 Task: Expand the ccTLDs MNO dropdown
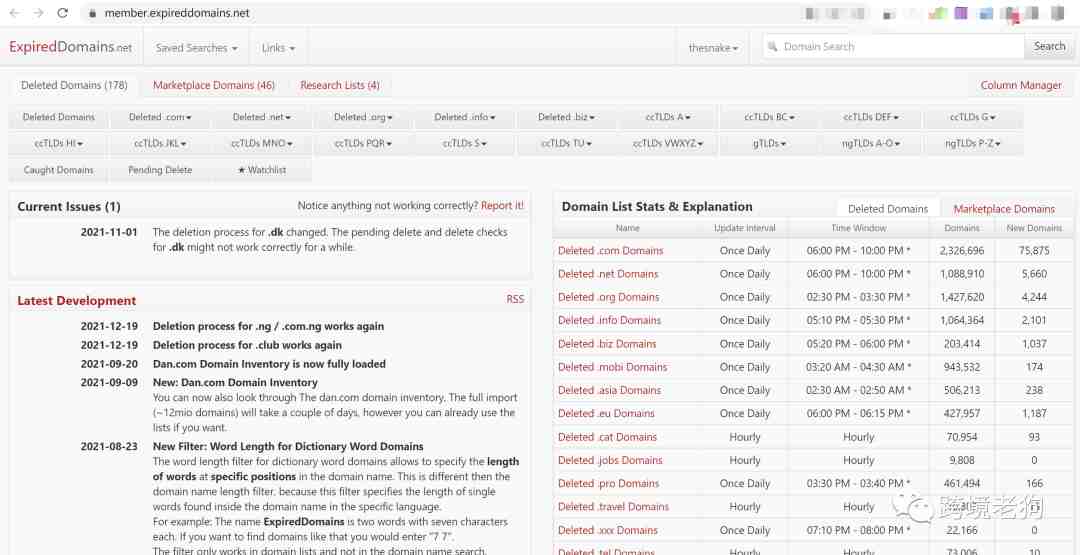coord(262,143)
